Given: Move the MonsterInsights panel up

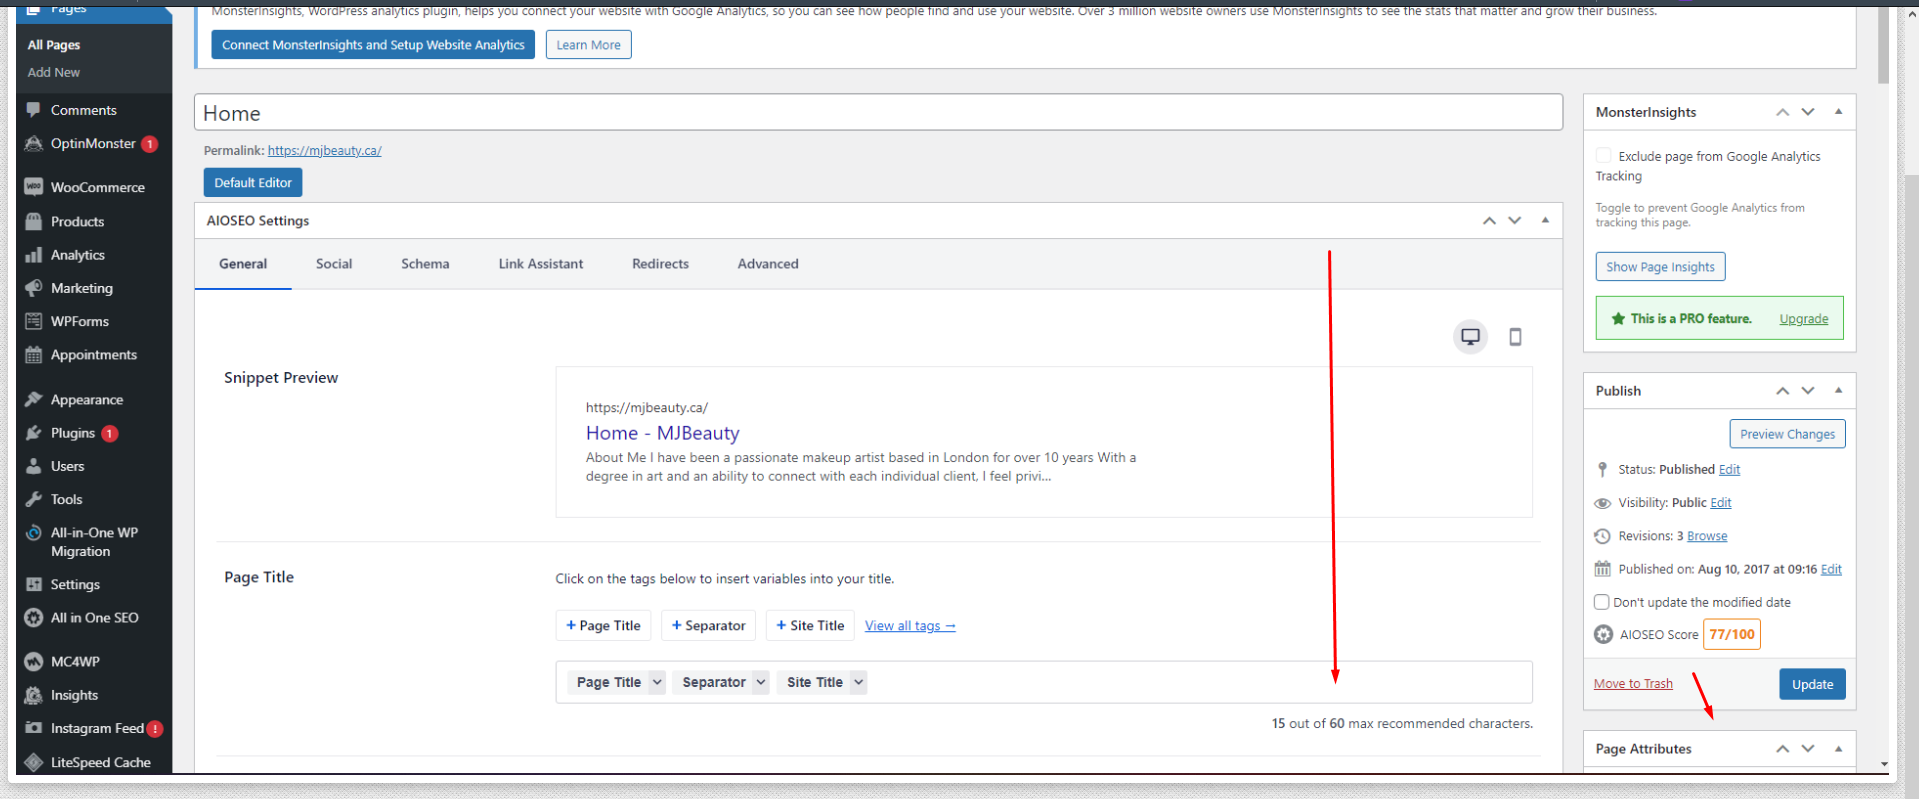Looking at the screenshot, I should [x=1782, y=112].
